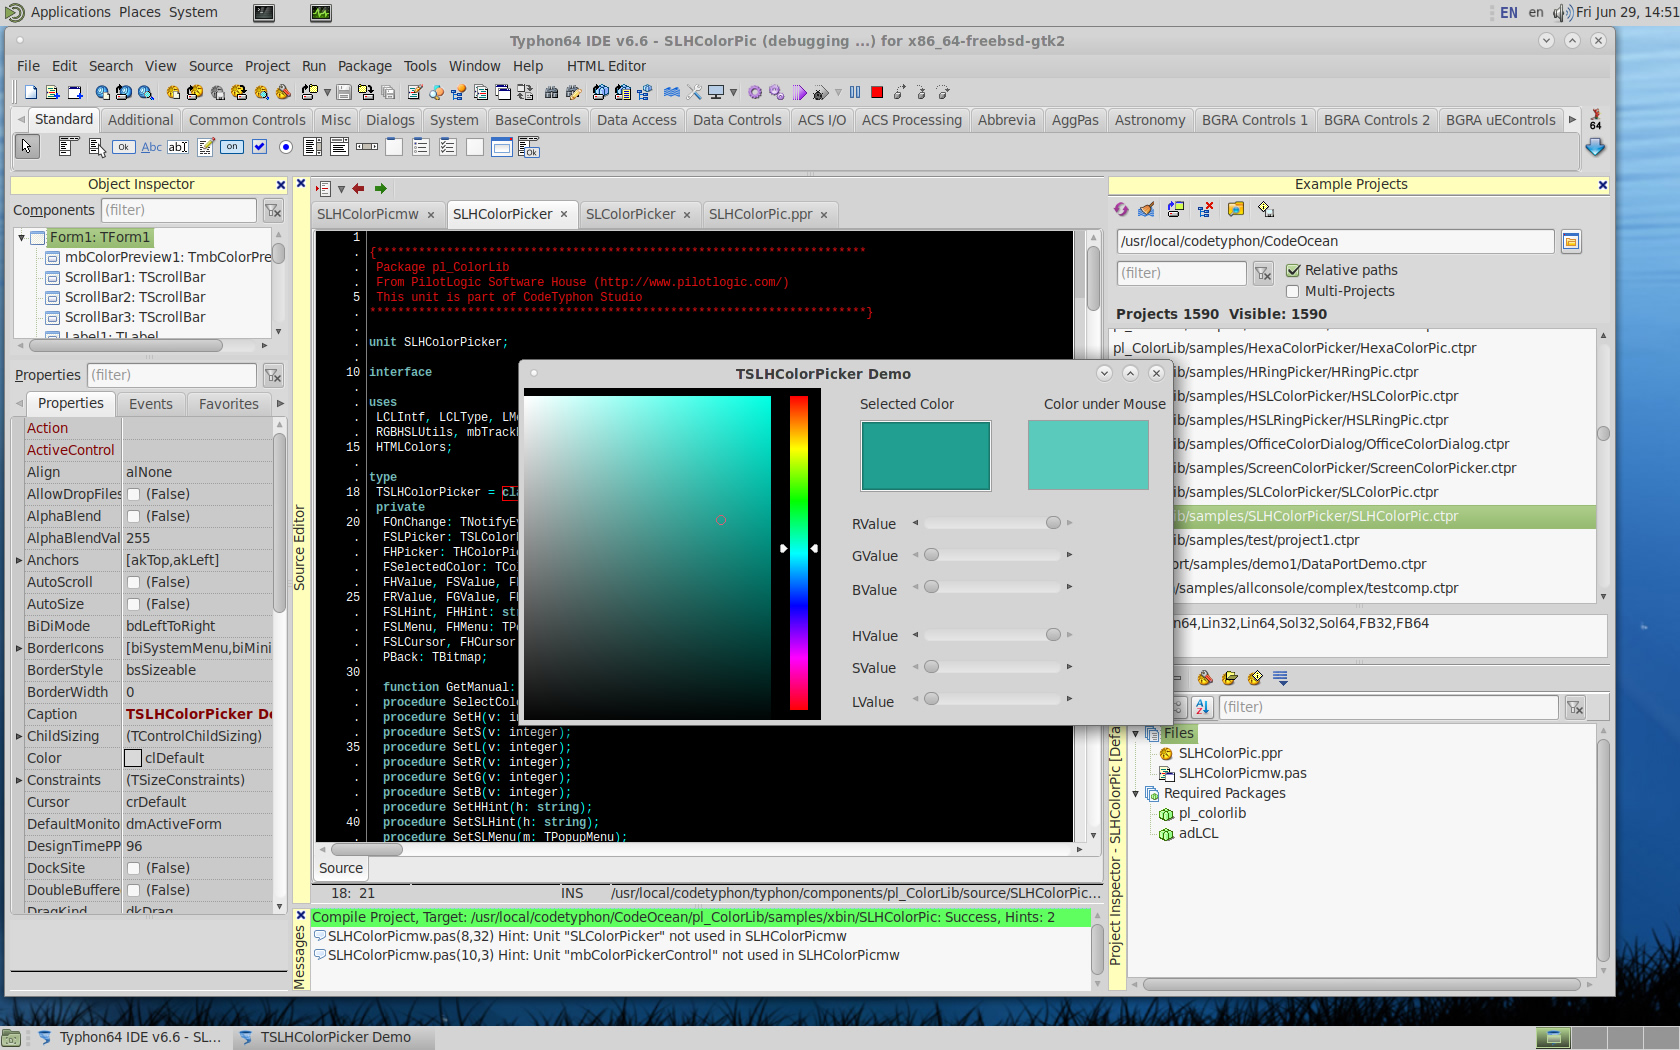Click the CodeOcean path input field

click(1335, 241)
